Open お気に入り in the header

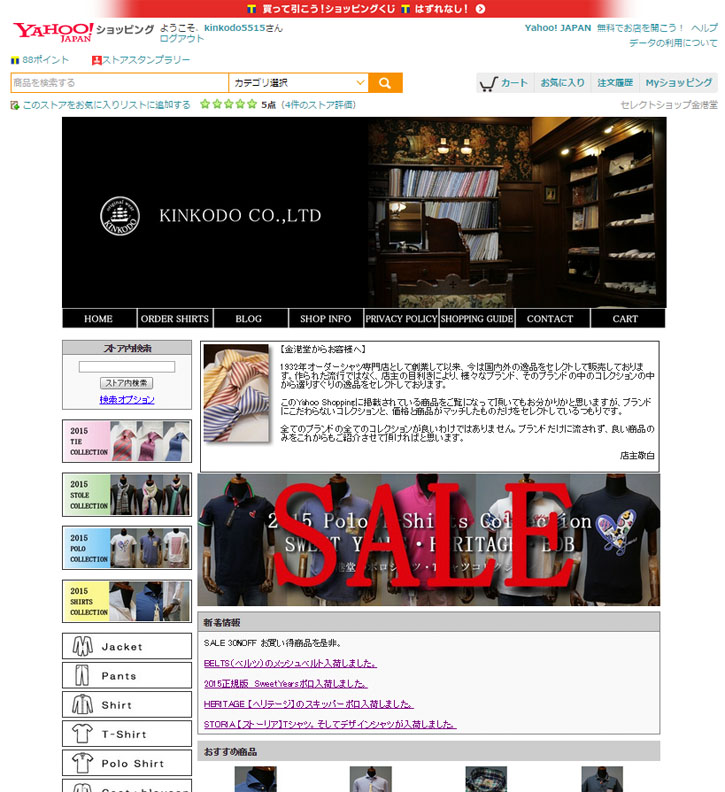point(563,83)
